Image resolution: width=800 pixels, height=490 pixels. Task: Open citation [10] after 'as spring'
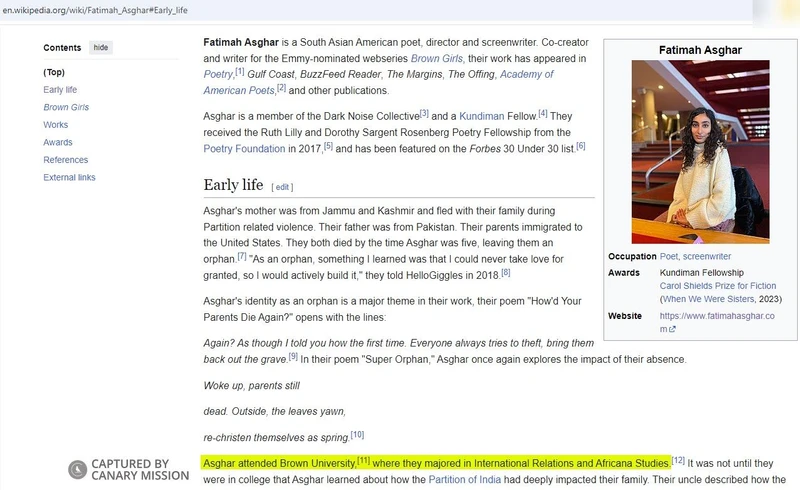(358, 434)
